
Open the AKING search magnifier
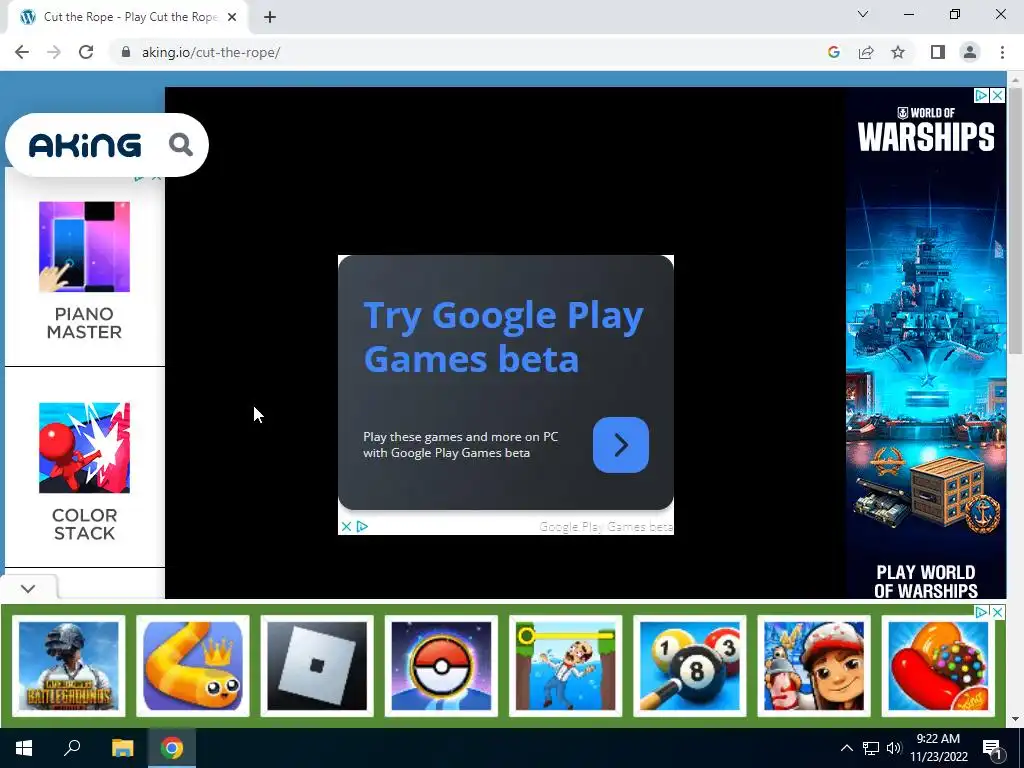(181, 145)
